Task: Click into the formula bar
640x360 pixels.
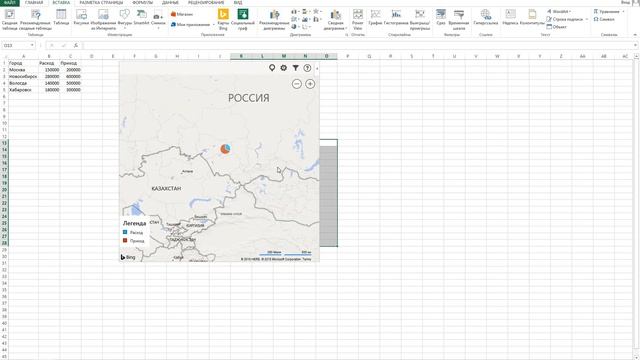Action: pyautogui.click(x=357, y=45)
